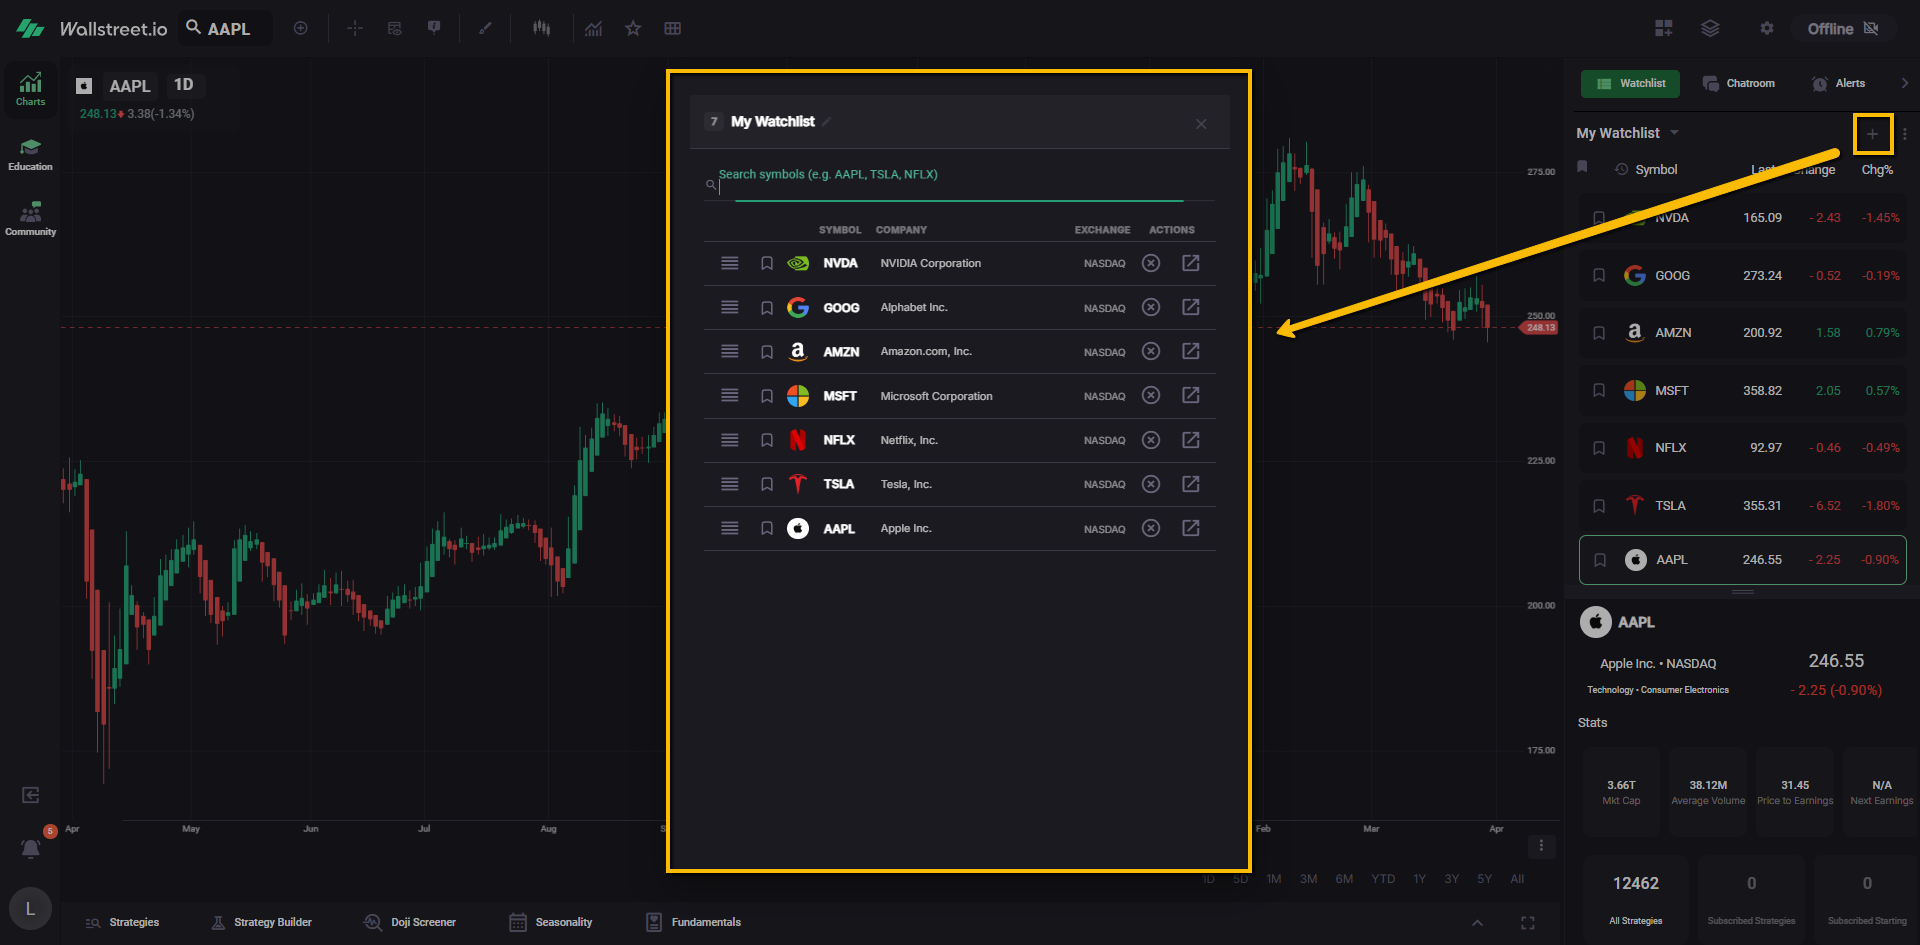1920x945 pixels.
Task: Toggle bookmark flag for AMZN in sidebar
Action: tap(1599, 333)
